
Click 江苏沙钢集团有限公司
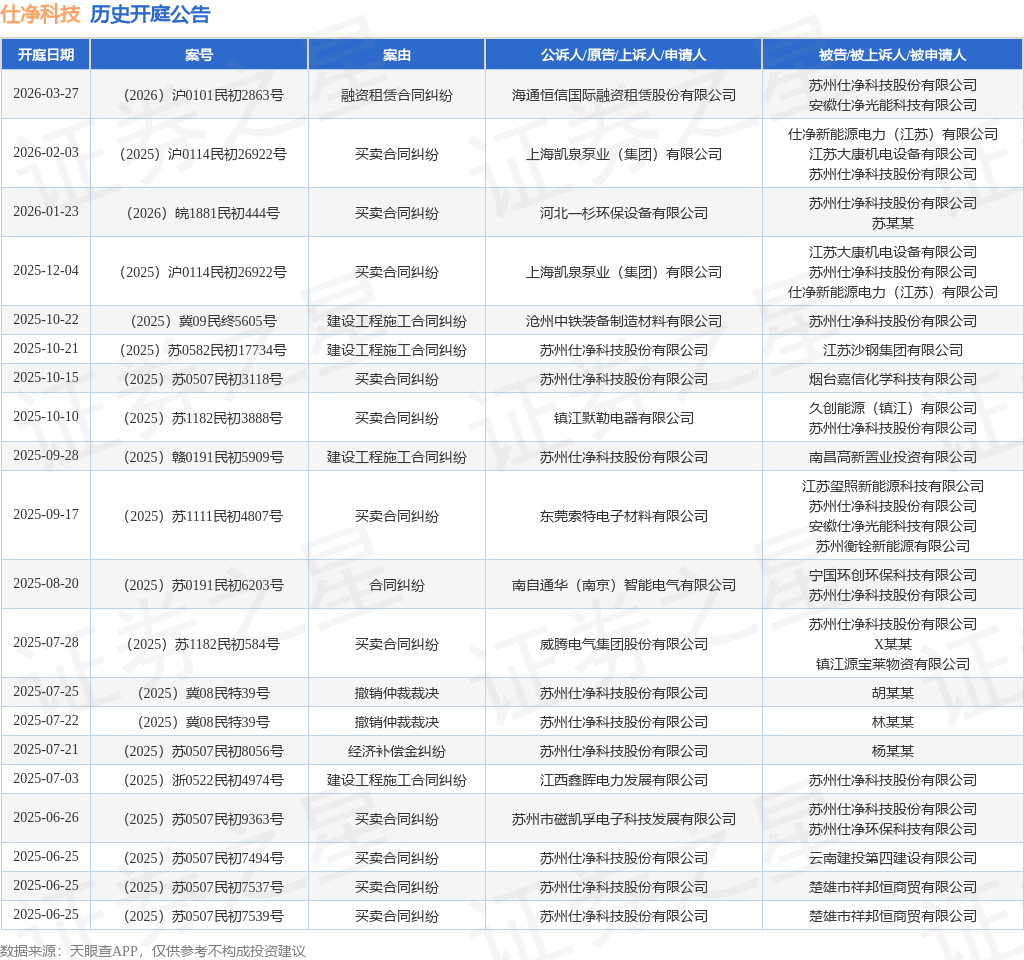[x=893, y=350]
